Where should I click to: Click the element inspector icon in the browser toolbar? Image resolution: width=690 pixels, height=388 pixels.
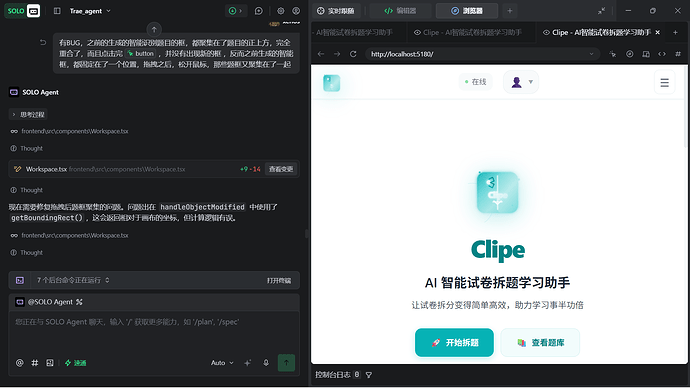pyautogui.click(x=612, y=54)
